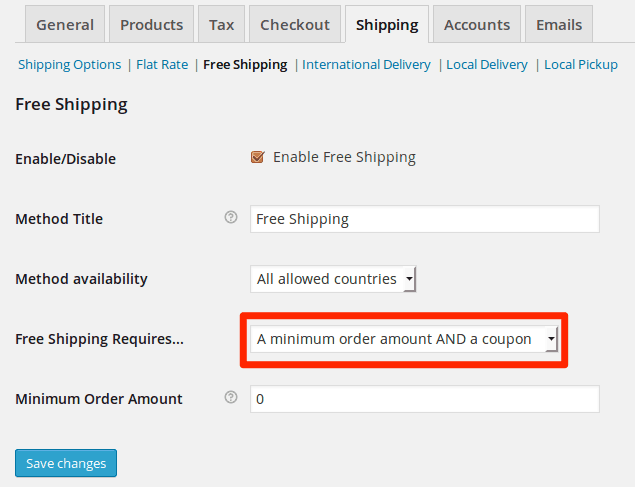Open the Free Shipping Requires dropdown
Screen dimensions: 635x487
pos(404,339)
